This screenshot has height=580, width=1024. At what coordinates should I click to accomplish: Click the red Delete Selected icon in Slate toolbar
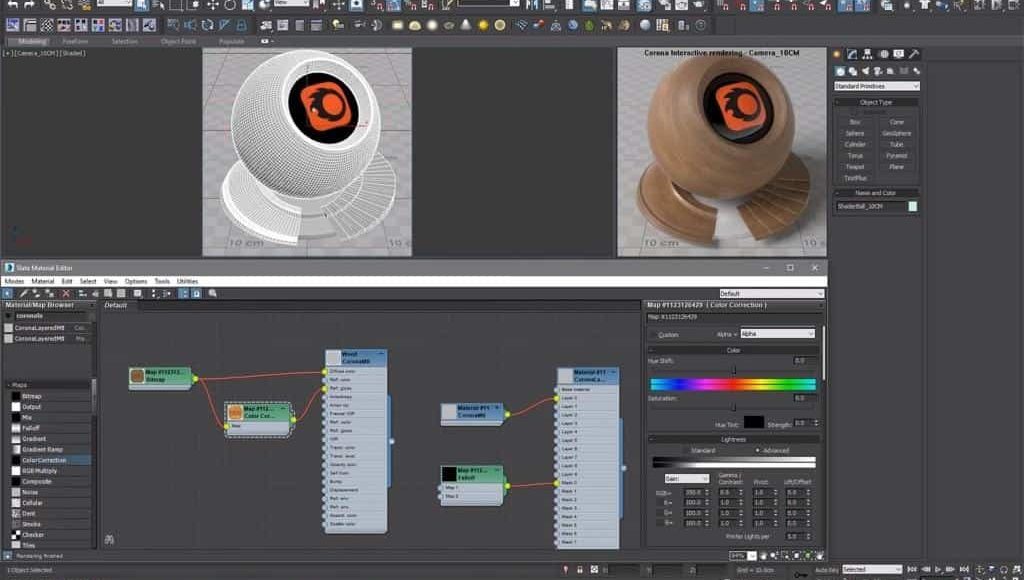click(65, 293)
